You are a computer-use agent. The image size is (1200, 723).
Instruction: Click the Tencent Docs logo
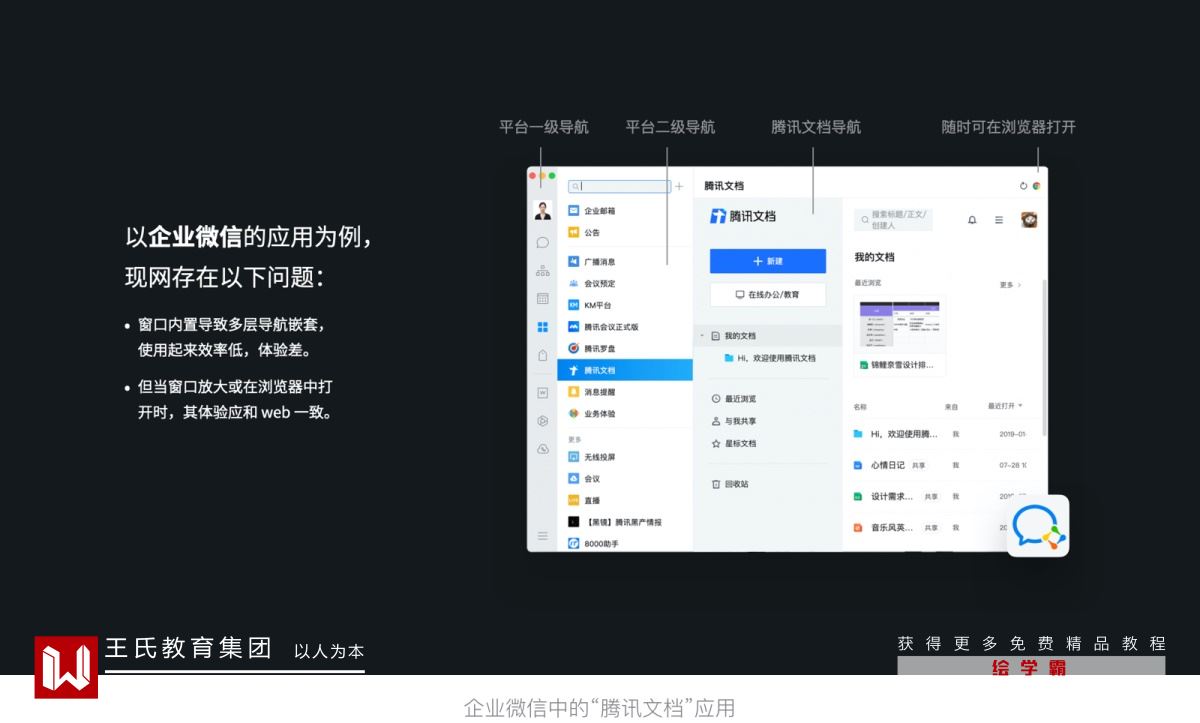[x=743, y=216]
